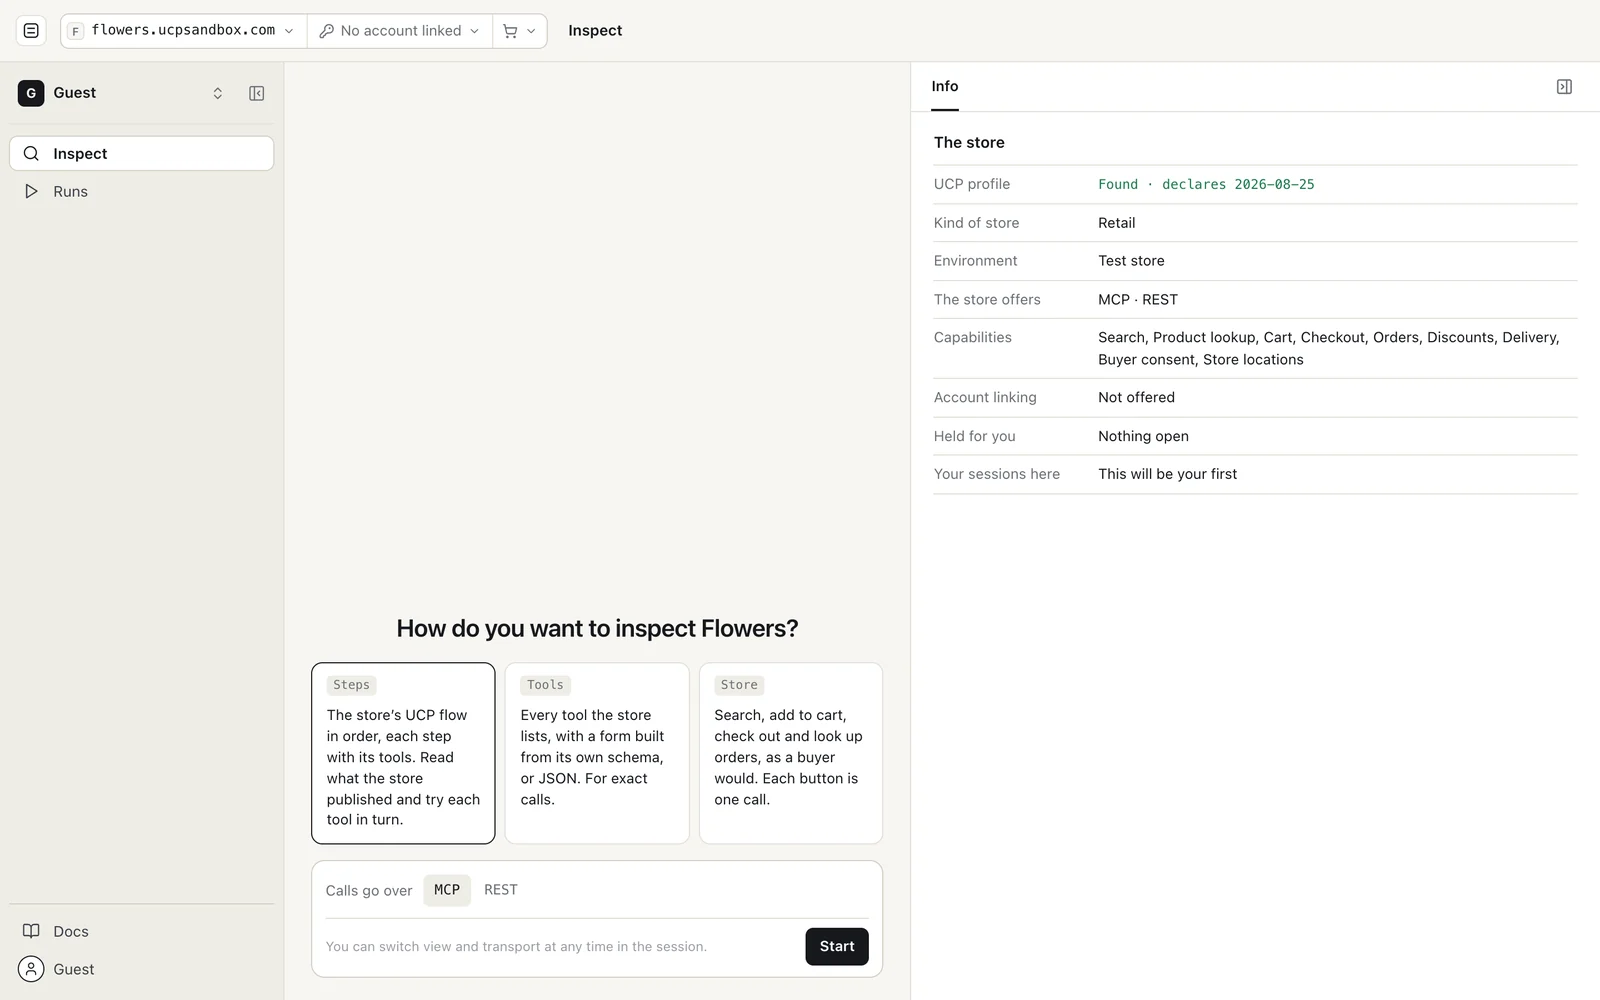Image resolution: width=1600 pixels, height=1000 pixels.
Task: Click the Test store environment value
Action: click(1131, 261)
